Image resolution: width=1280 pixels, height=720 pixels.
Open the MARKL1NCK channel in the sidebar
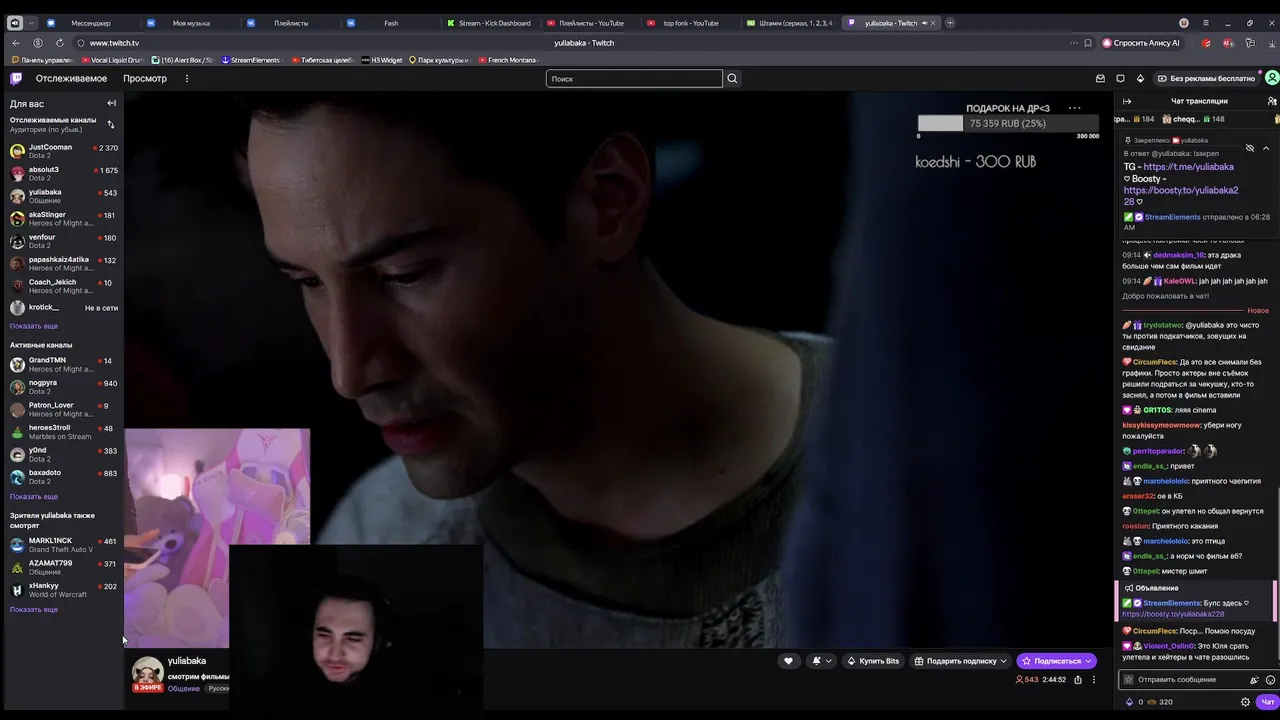pyautogui.click(x=63, y=545)
